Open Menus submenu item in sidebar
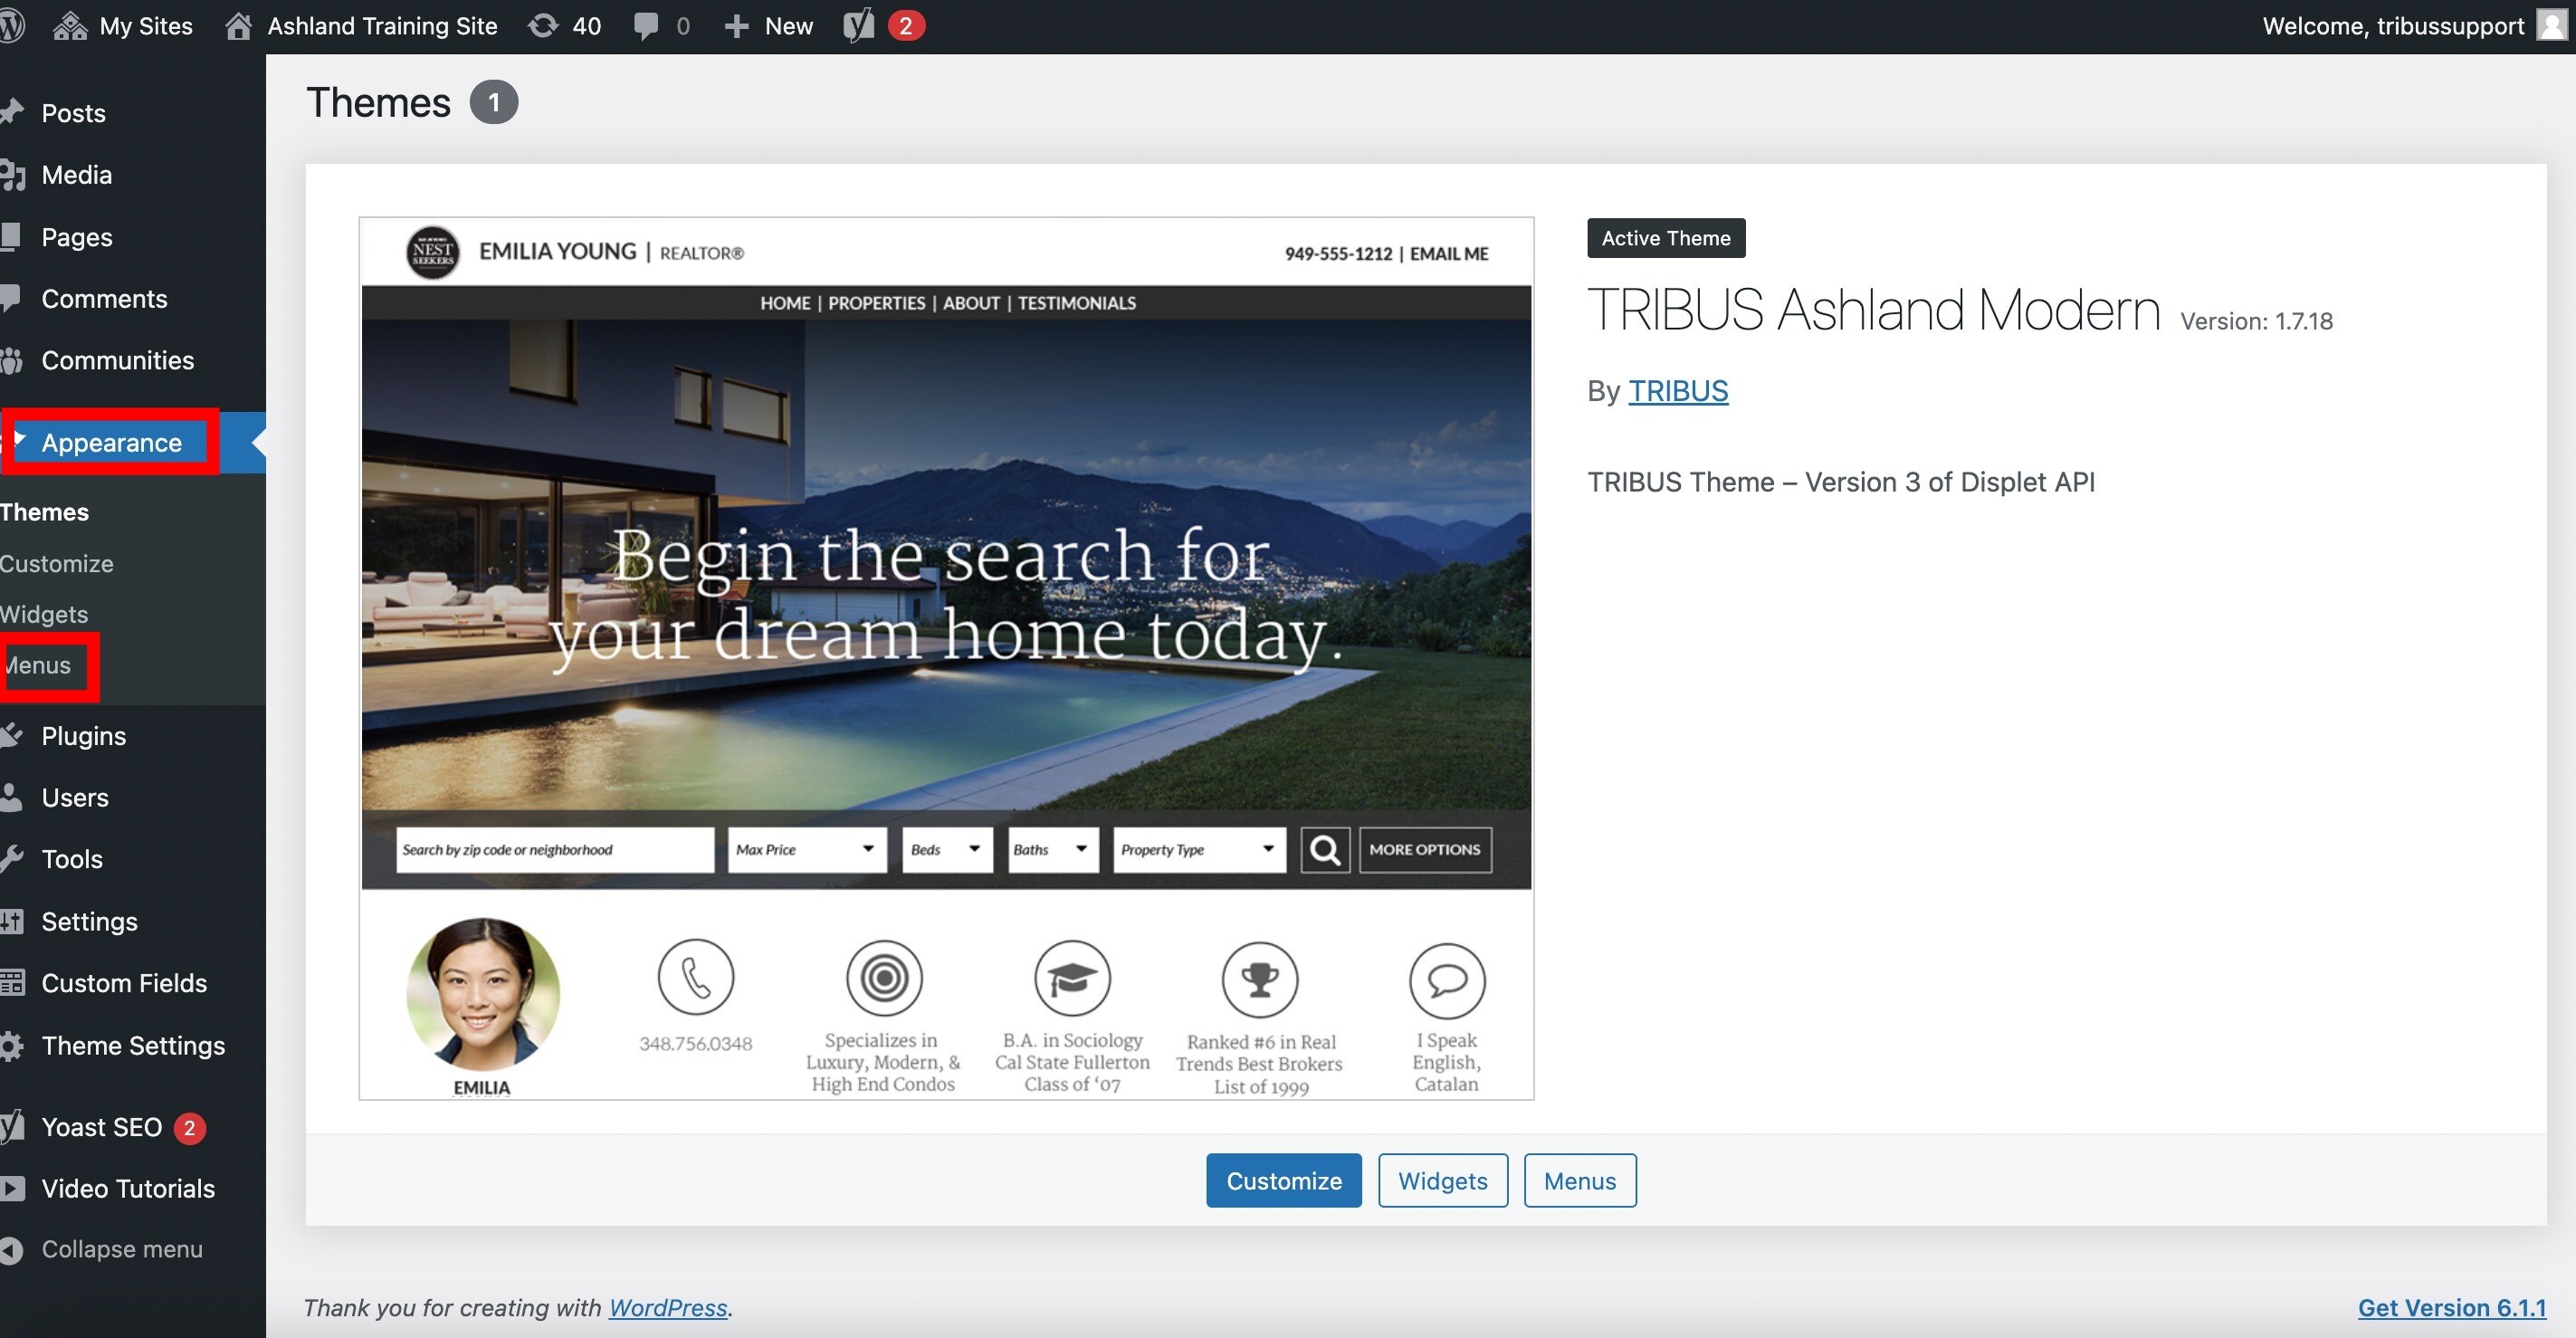 tap(37, 665)
